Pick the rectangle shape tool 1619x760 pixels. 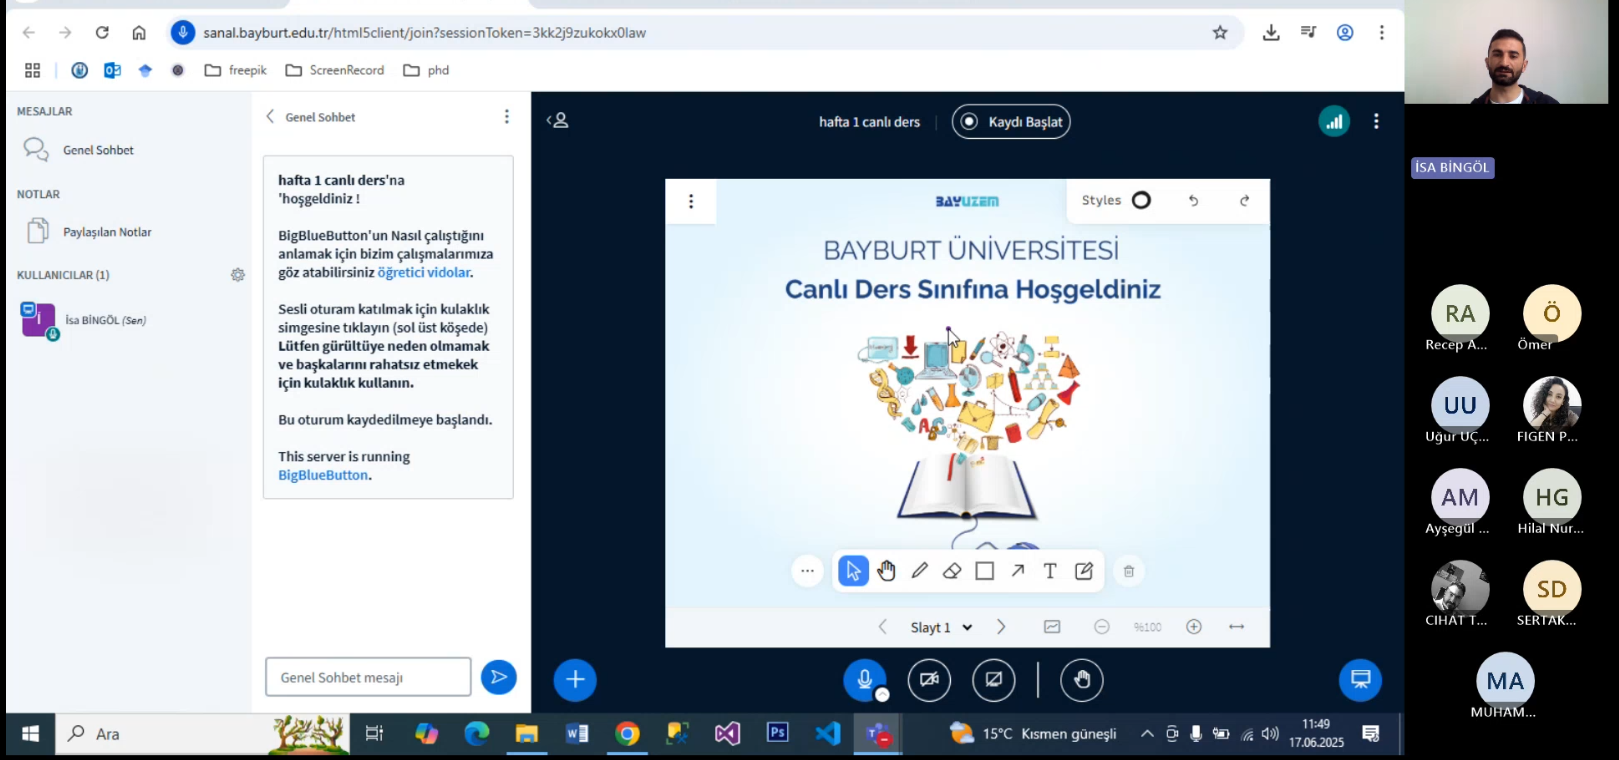click(x=985, y=571)
